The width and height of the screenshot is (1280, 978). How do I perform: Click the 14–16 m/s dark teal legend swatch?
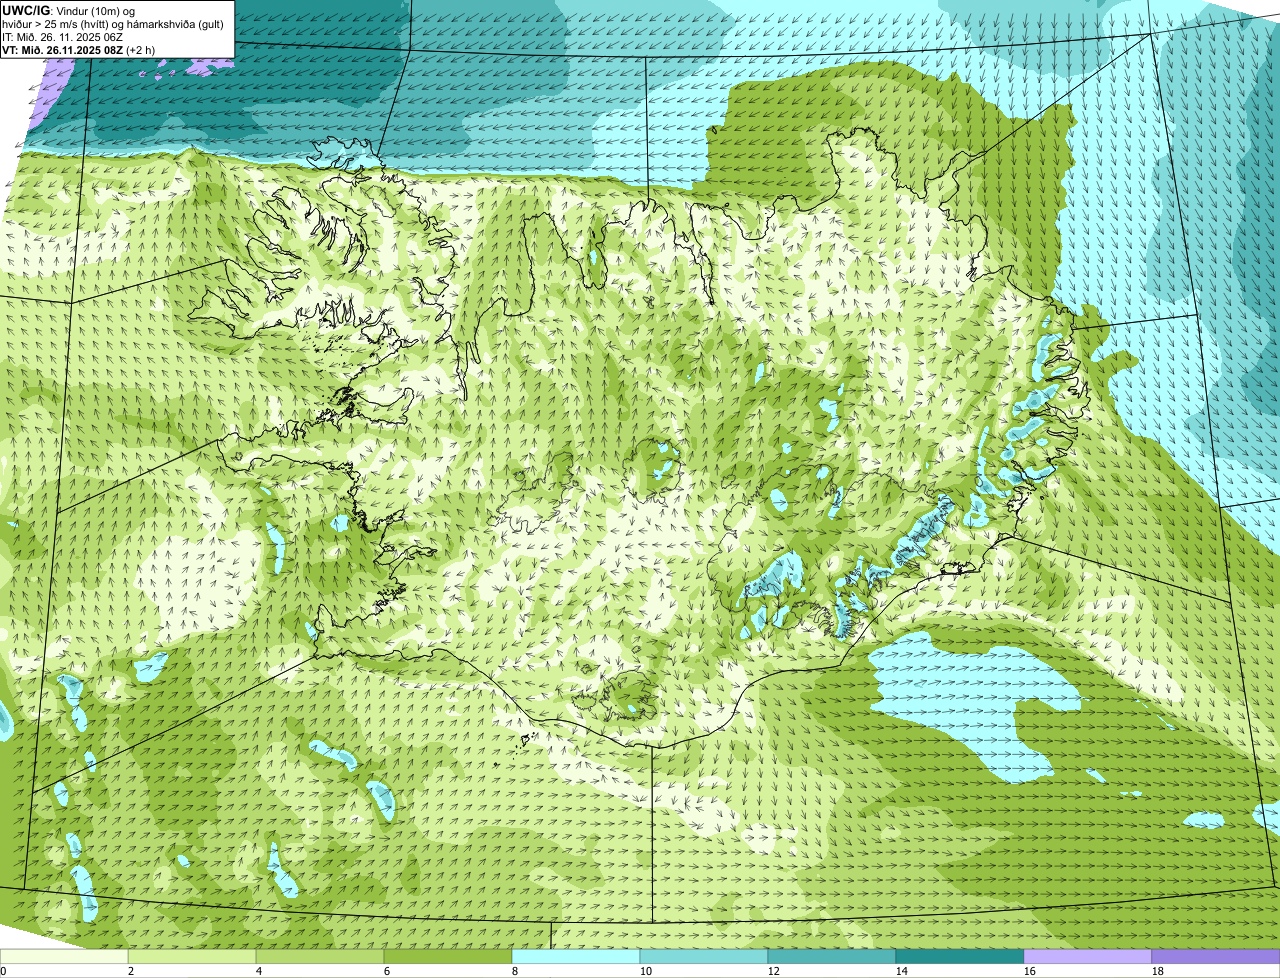coord(960,957)
